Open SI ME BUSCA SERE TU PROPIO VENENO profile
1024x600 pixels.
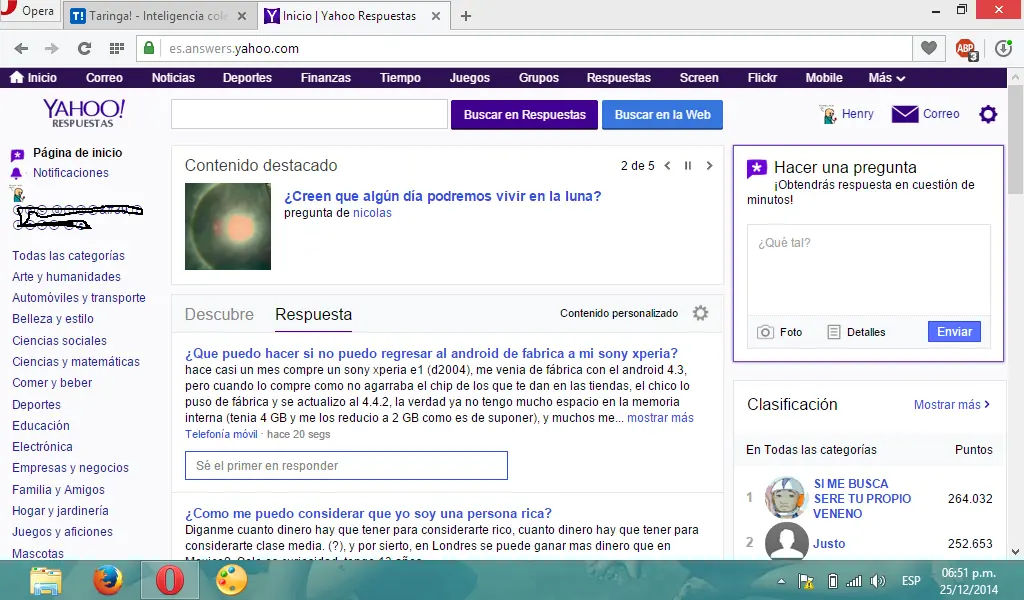point(862,499)
